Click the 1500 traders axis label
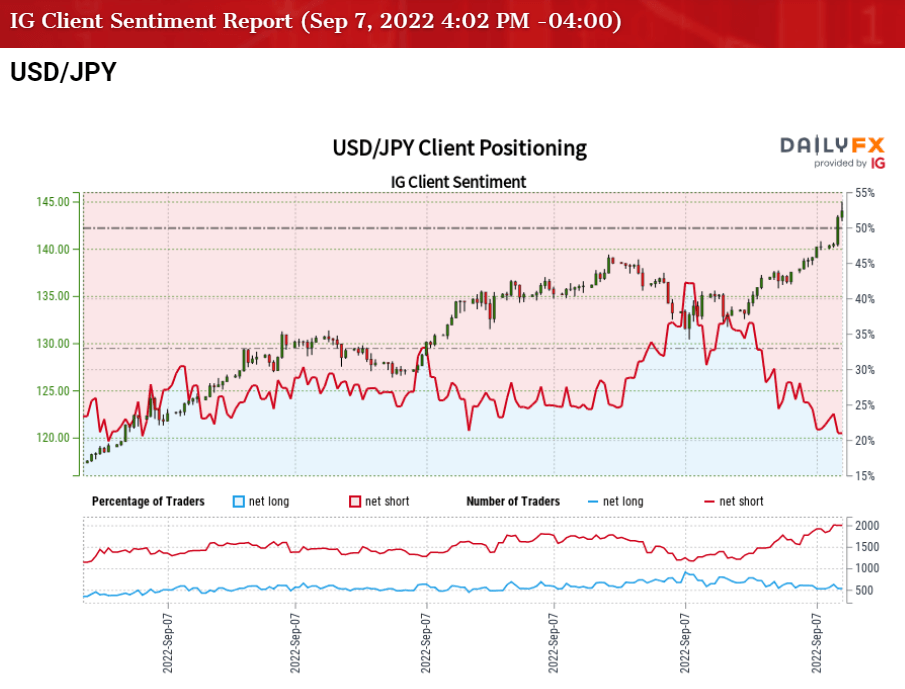Screen dimensions: 905x689 pyautogui.click(x=867, y=547)
